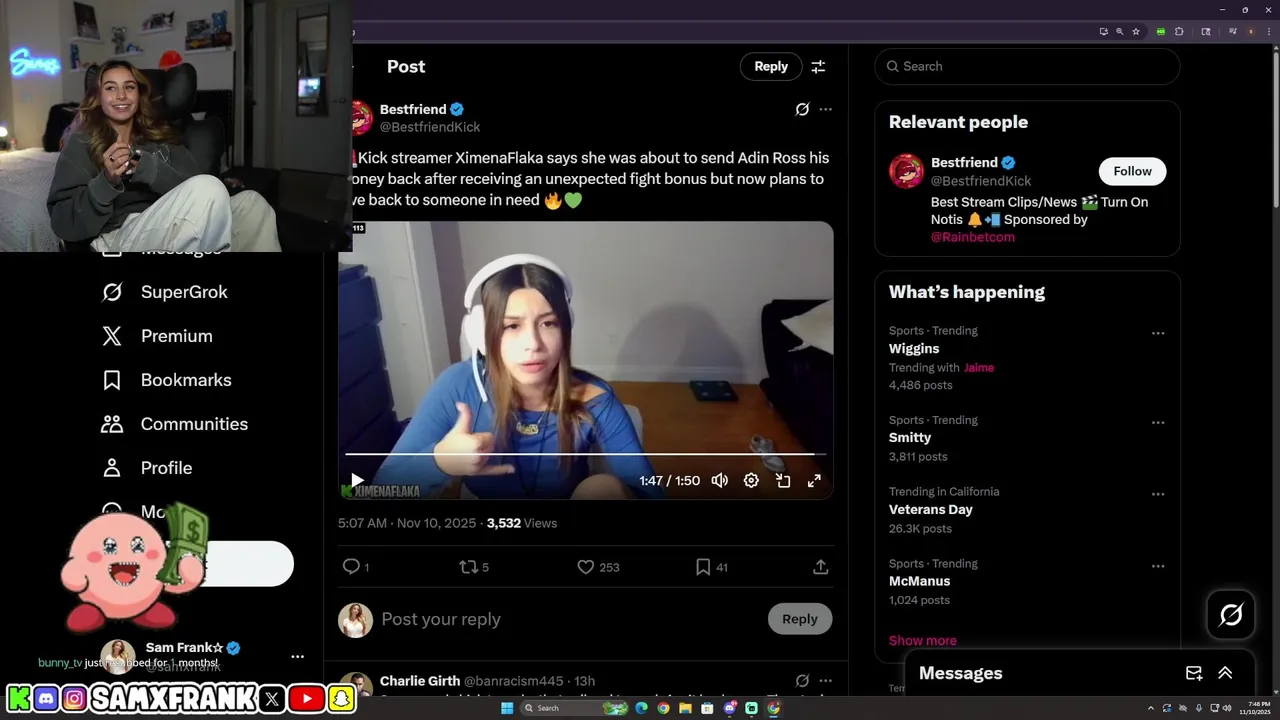Open more options for Veterans Day trend

[1158, 494]
